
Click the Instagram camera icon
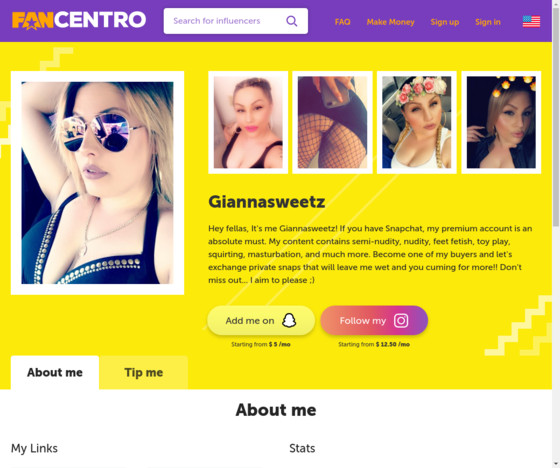(x=401, y=320)
